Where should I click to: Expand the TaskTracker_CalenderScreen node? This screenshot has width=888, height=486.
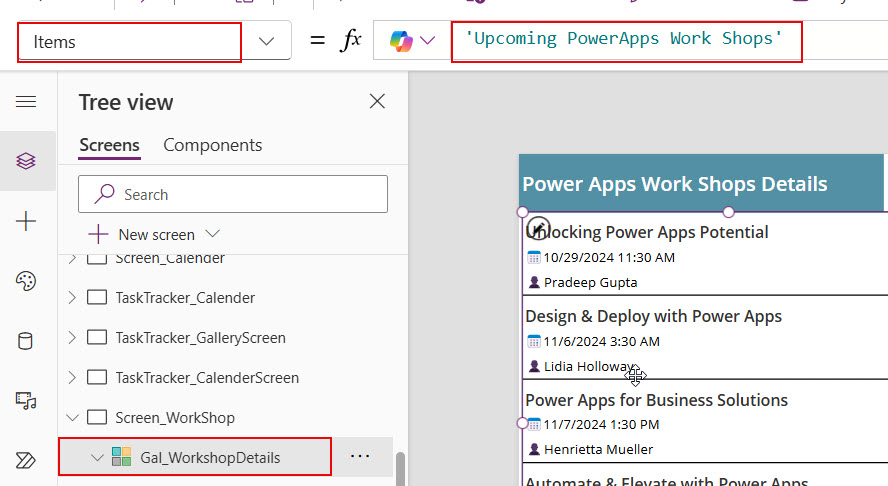(72, 377)
